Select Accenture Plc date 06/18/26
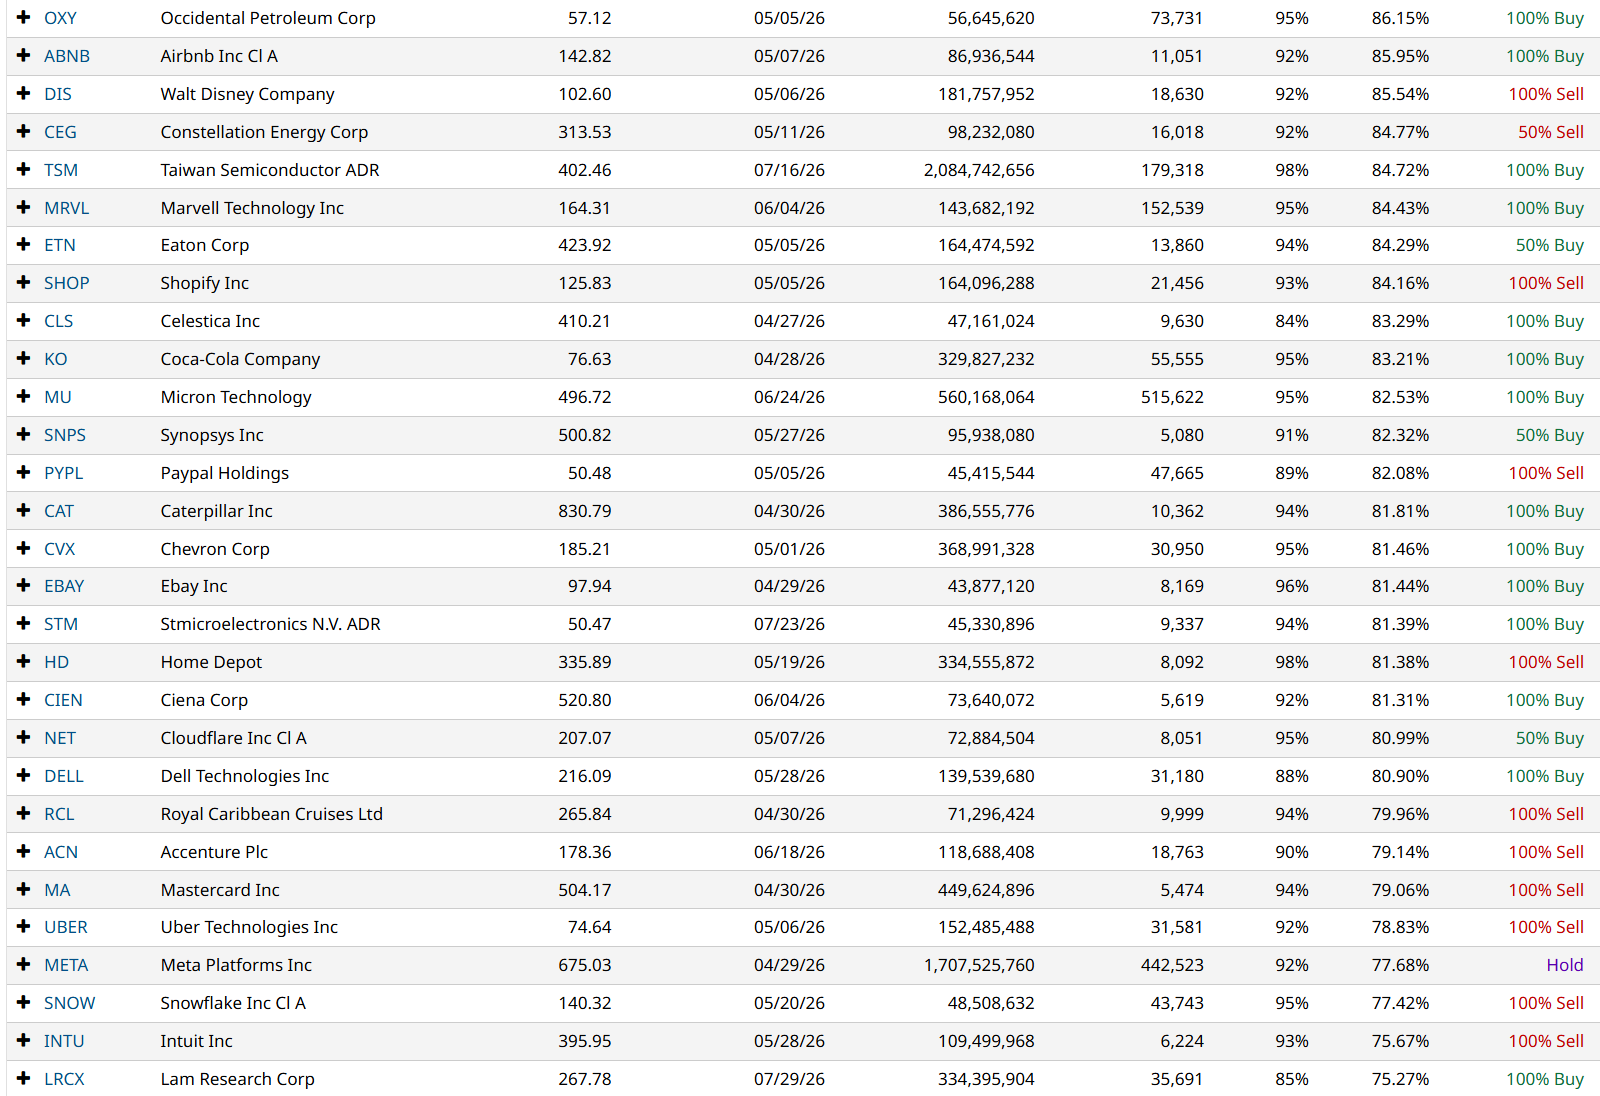Image resolution: width=1600 pixels, height=1096 pixels. 790,852
